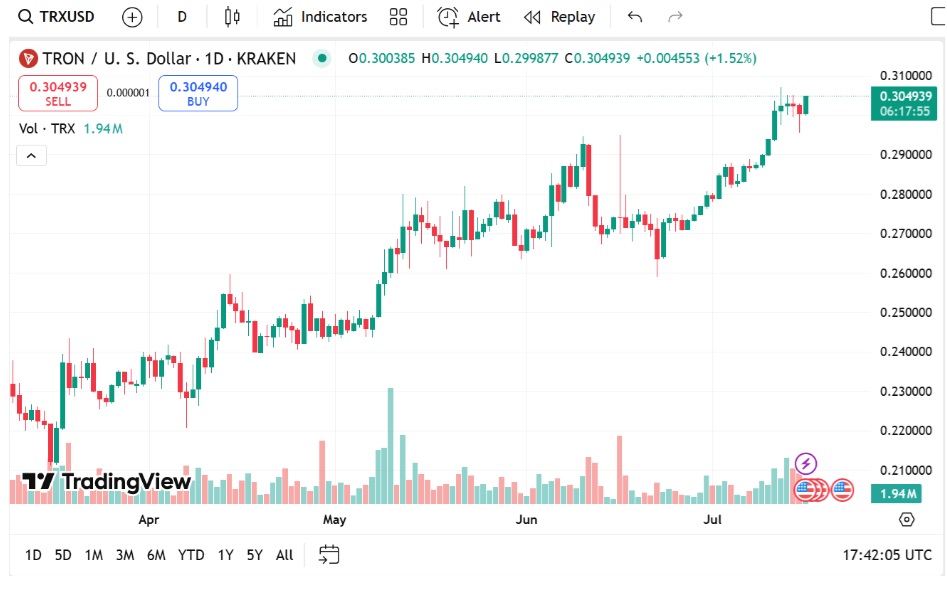Open the candlestick chart type selector
The image size is (947, 602).
pos(233,17)
